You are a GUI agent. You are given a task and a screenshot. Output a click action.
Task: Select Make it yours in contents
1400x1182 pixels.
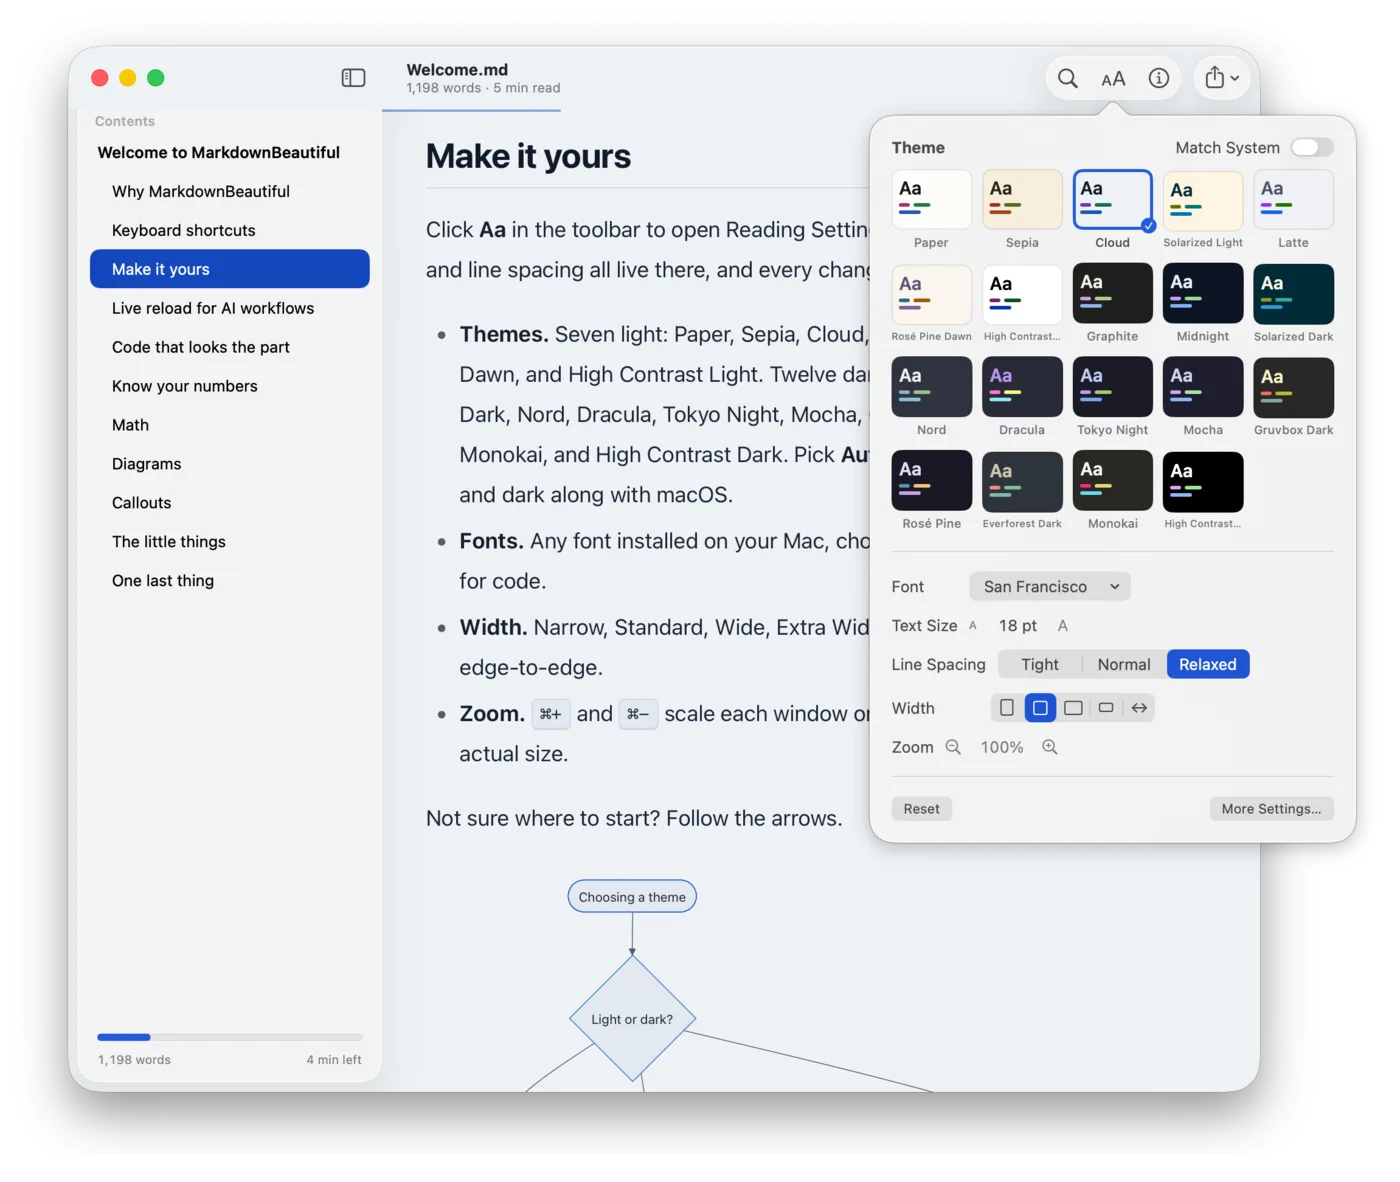point(230,269)
